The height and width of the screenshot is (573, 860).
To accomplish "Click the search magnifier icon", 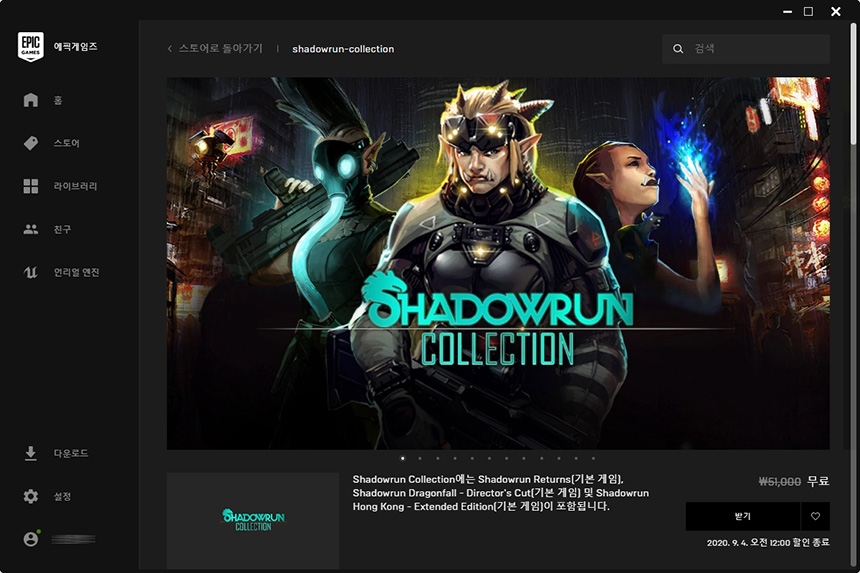I will (x=678, y=49).
